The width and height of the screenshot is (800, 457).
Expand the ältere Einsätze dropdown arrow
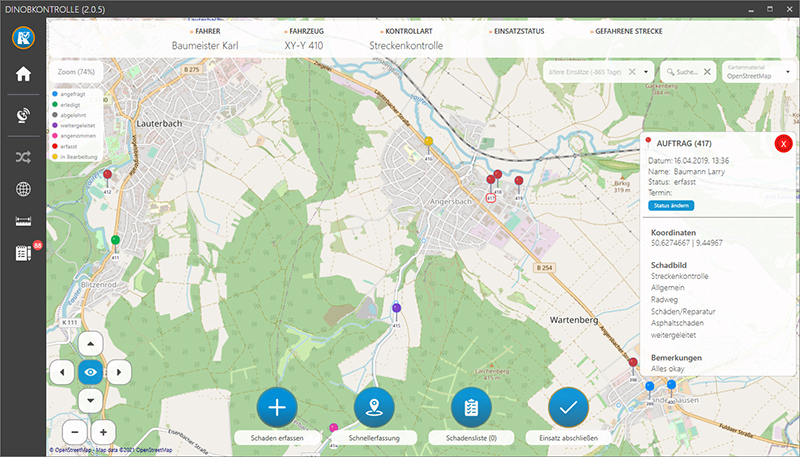click(x=647, y=72)
